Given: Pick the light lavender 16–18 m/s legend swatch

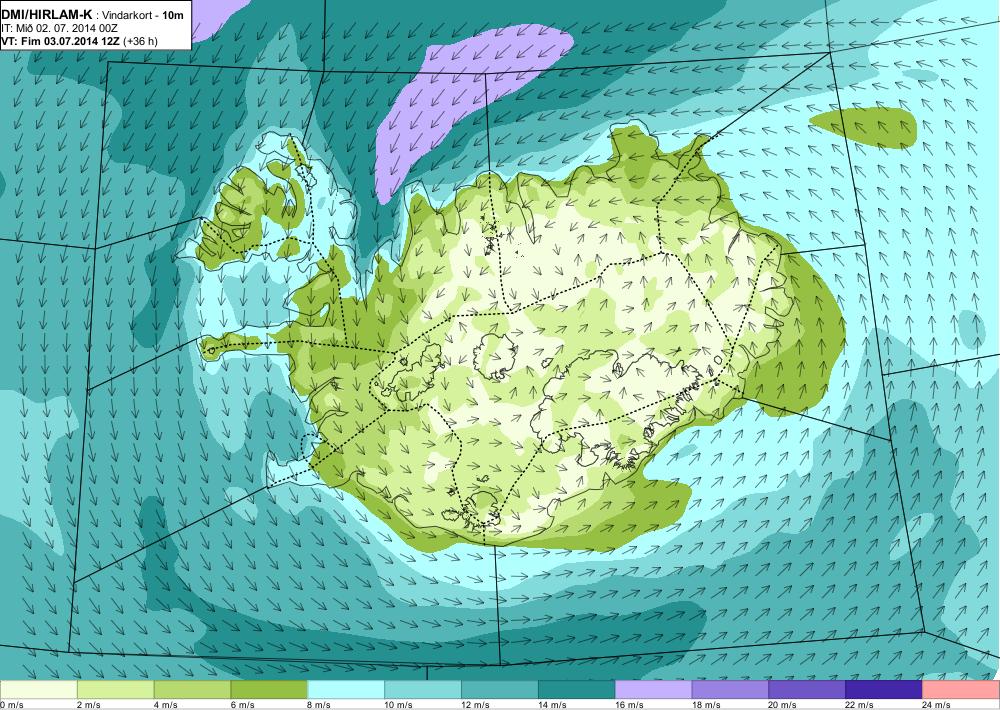Looking at the screenshot, I should pos(654,690).
